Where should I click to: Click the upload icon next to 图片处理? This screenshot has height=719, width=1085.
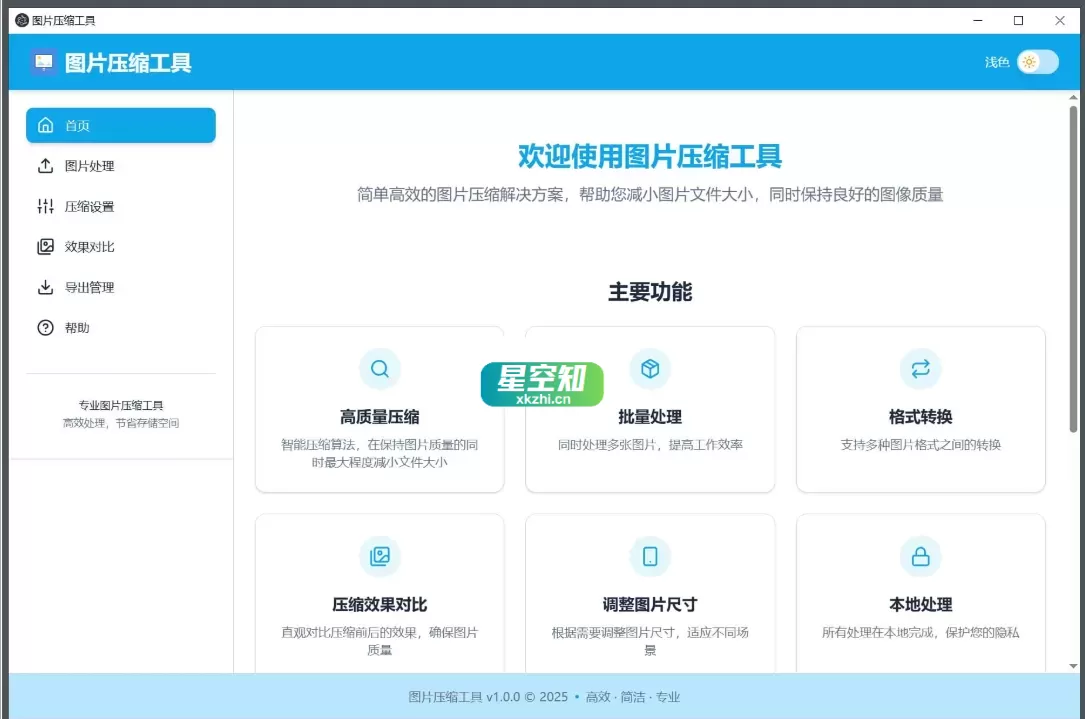click(44, 165)
